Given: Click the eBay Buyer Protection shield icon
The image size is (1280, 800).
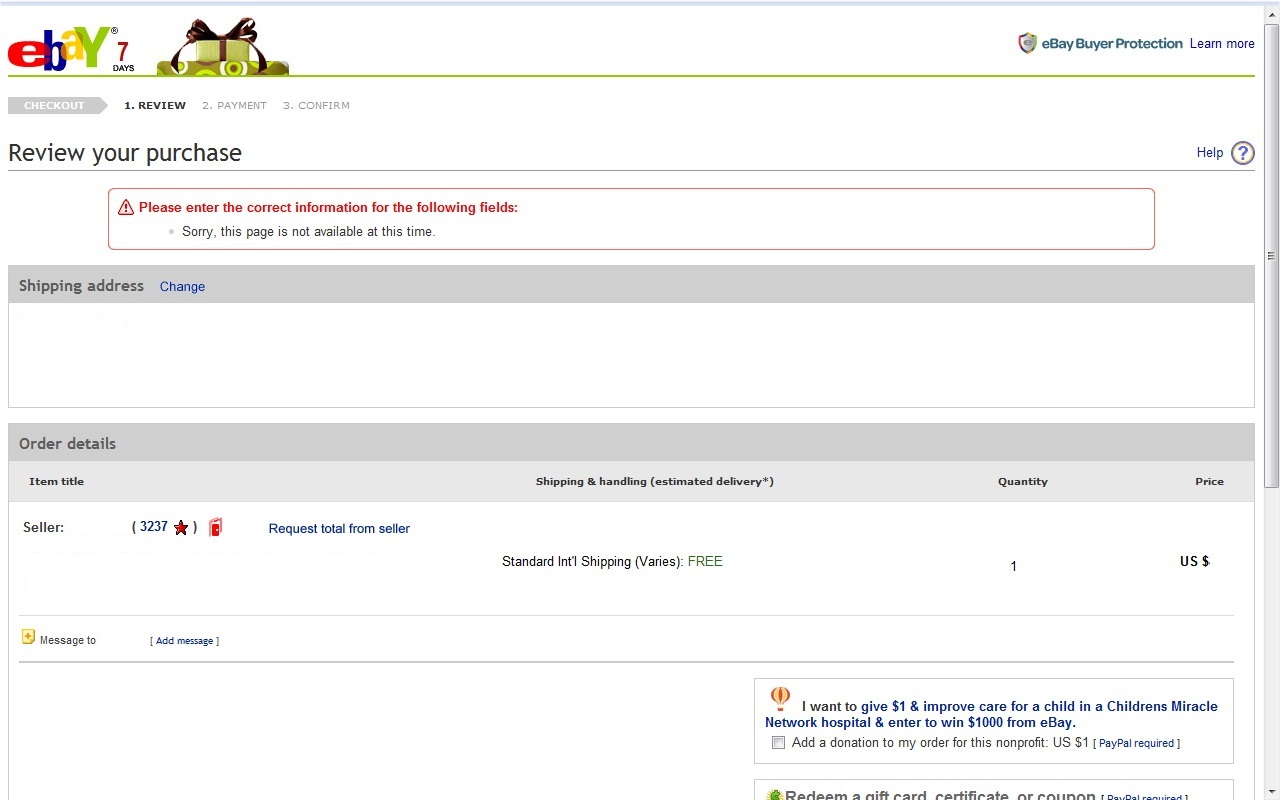Looking at the screenshot, I should [1027, 43].
